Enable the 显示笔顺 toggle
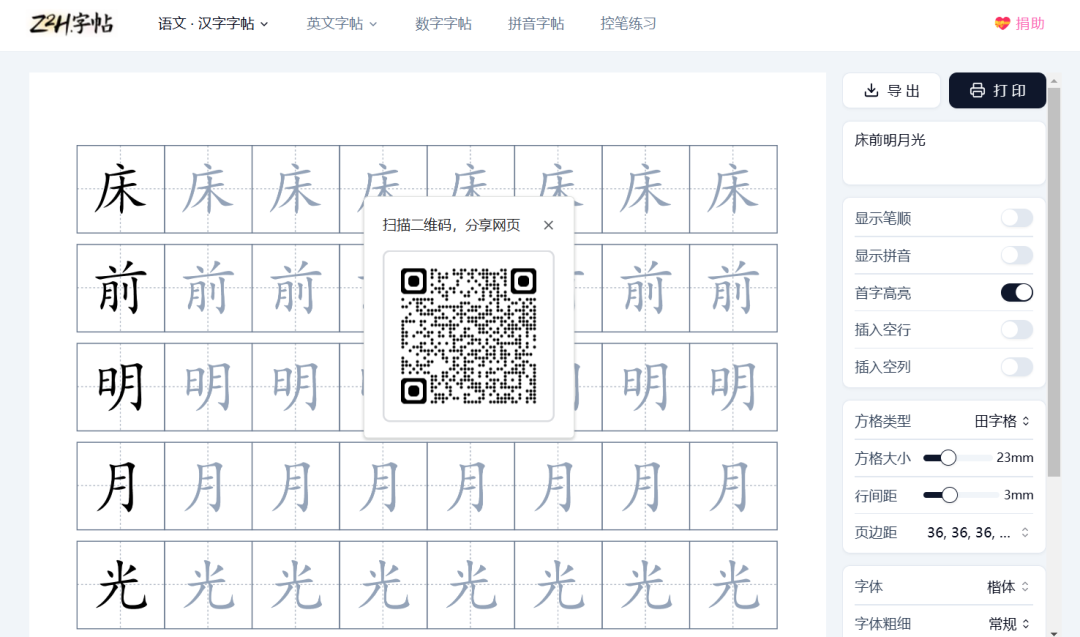Viewport: 1080px width, 637px height. point(1017,218)
